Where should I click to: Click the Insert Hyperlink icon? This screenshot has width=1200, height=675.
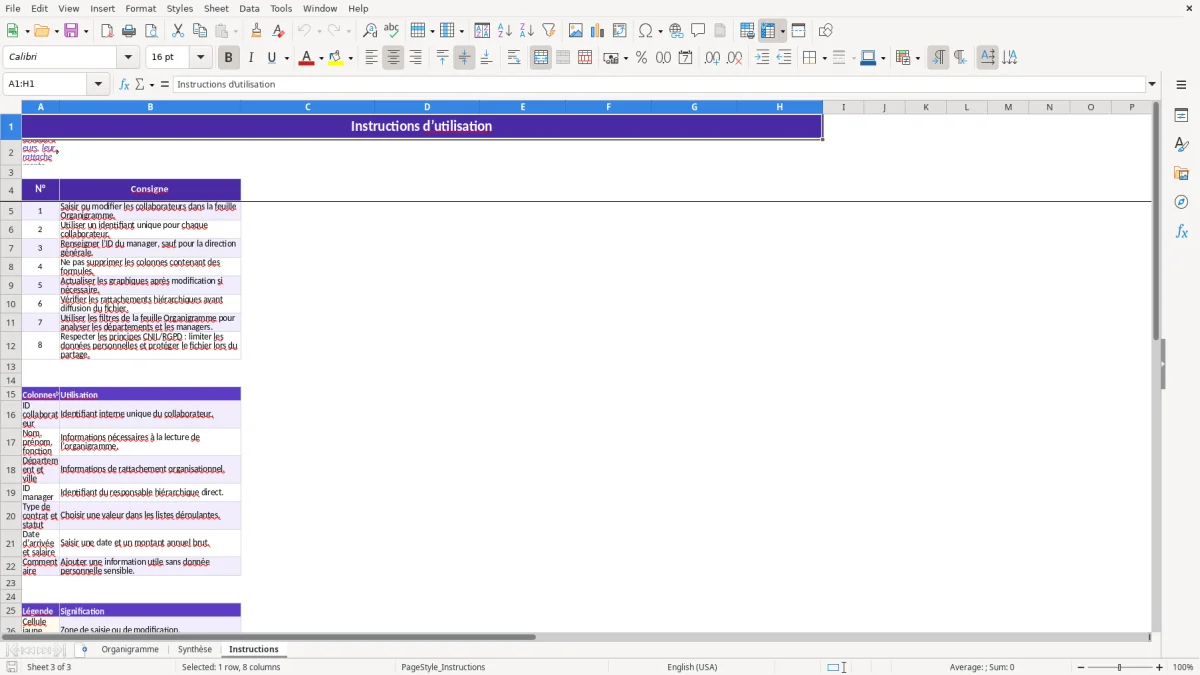coord(676,31)
